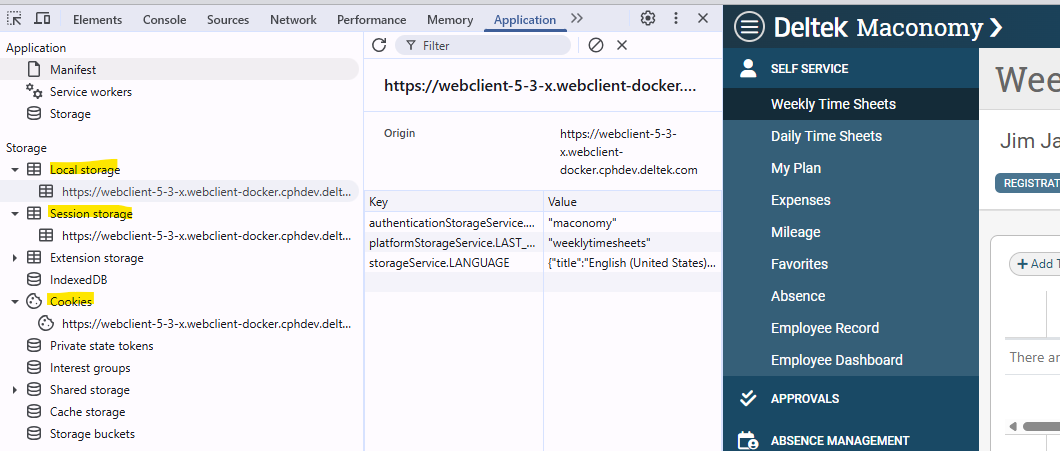Open DevTools three-dot customize menu

tap(676, 19)
